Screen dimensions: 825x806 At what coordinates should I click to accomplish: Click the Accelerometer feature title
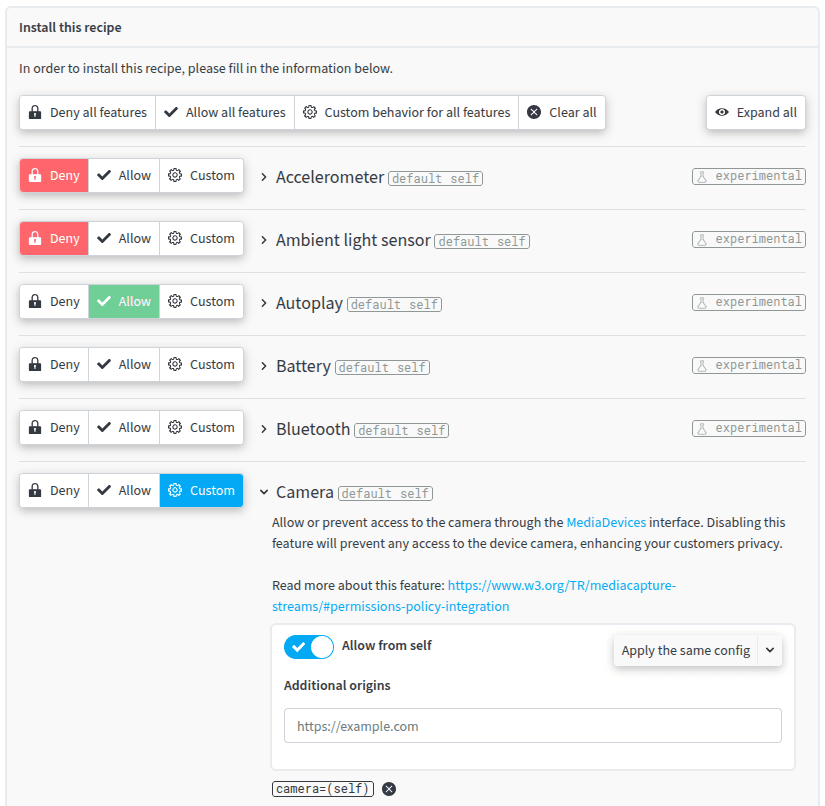[330, 177]
